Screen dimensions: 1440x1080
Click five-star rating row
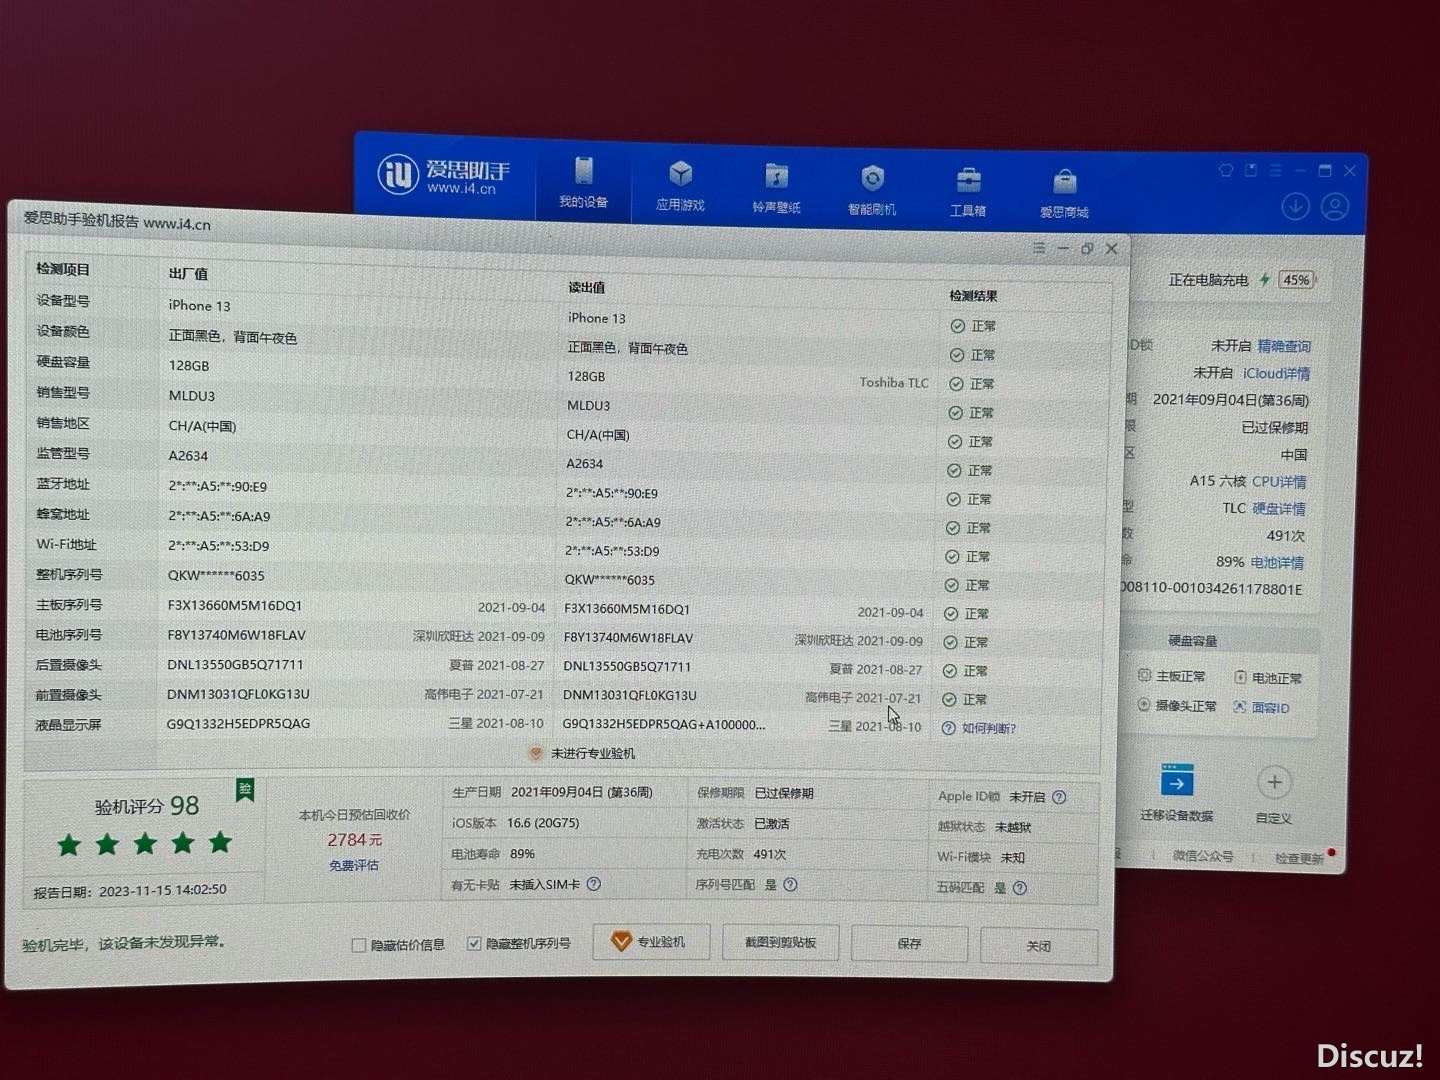145,845
